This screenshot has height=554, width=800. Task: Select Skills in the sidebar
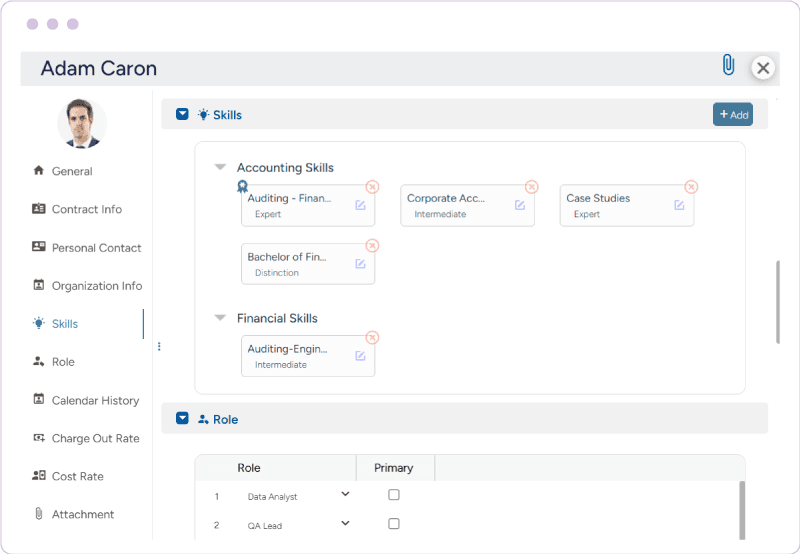(65, 324)
